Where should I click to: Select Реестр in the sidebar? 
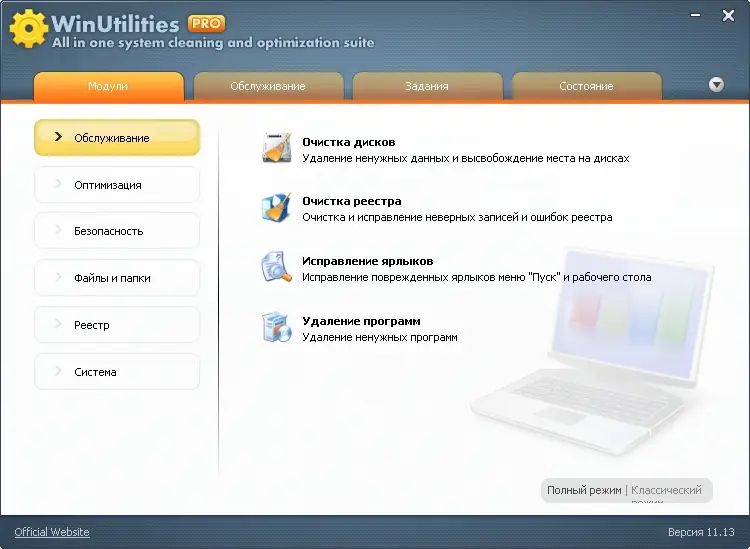click(117, 325)
